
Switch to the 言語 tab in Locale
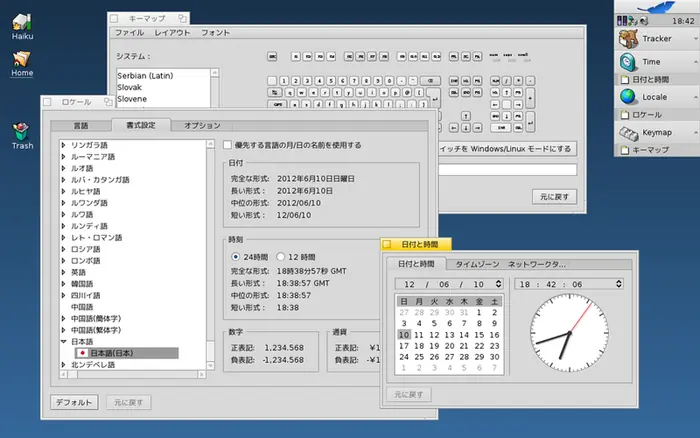pyautogui.click(x=80, y=125)
